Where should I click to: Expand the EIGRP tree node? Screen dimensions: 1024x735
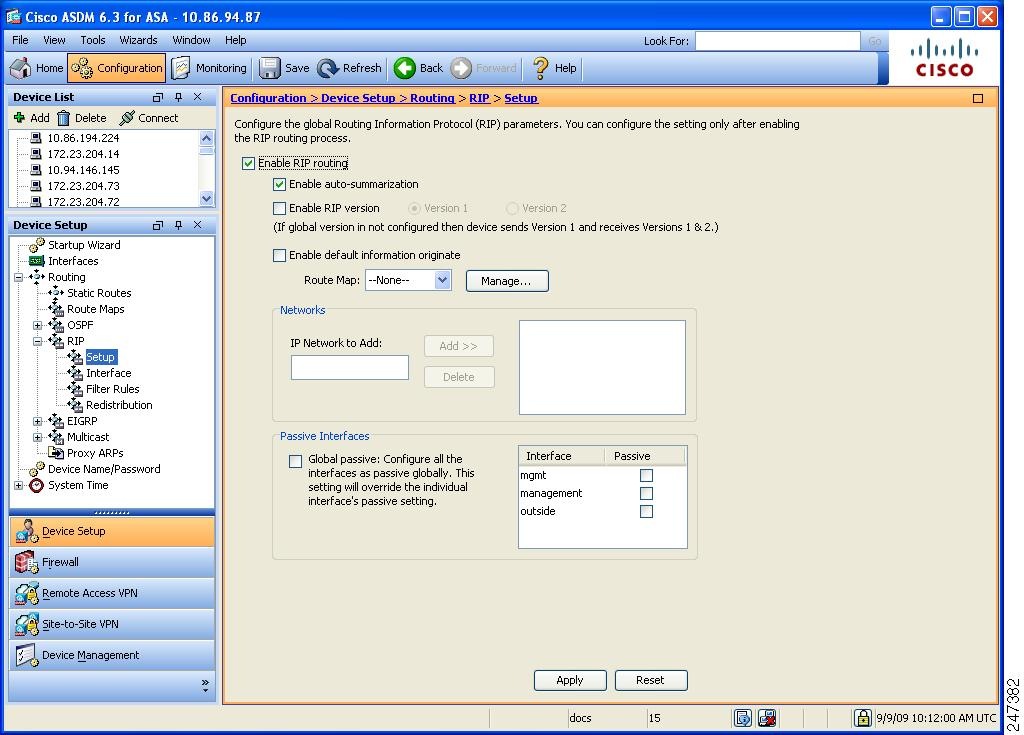pyautogui.click(x=36, y=421)
